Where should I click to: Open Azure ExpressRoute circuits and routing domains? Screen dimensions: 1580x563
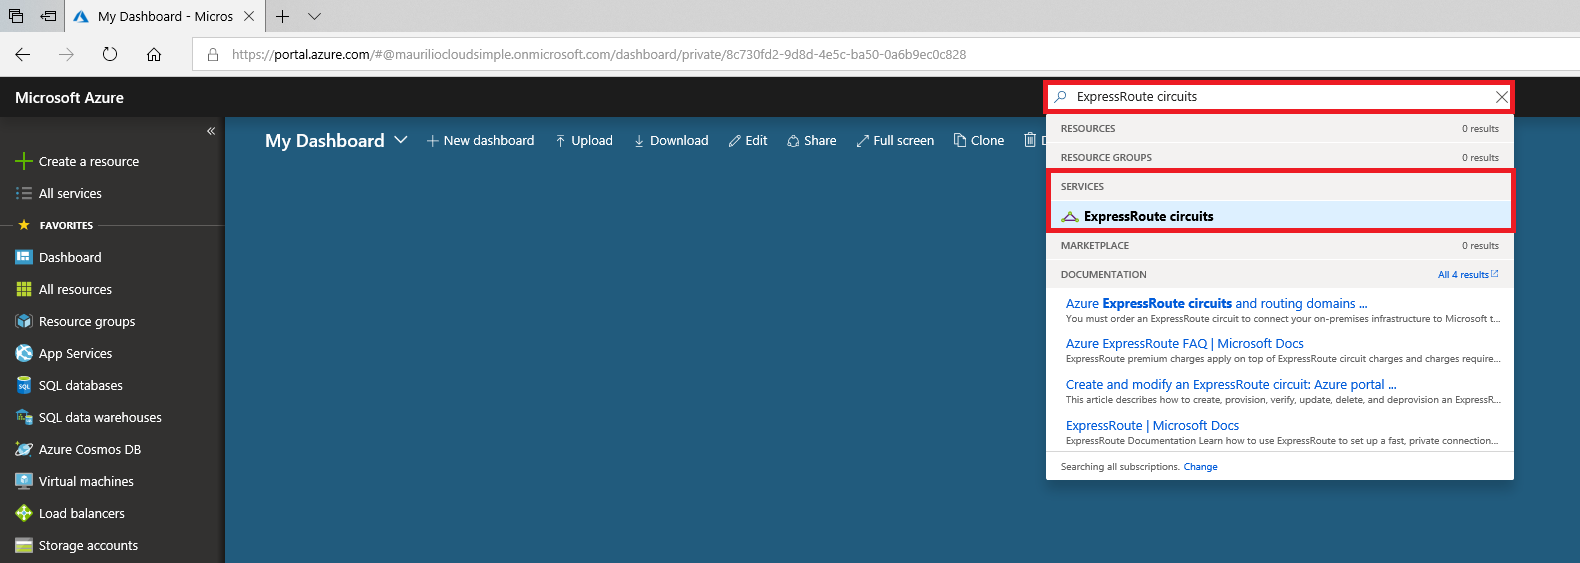1216,303
